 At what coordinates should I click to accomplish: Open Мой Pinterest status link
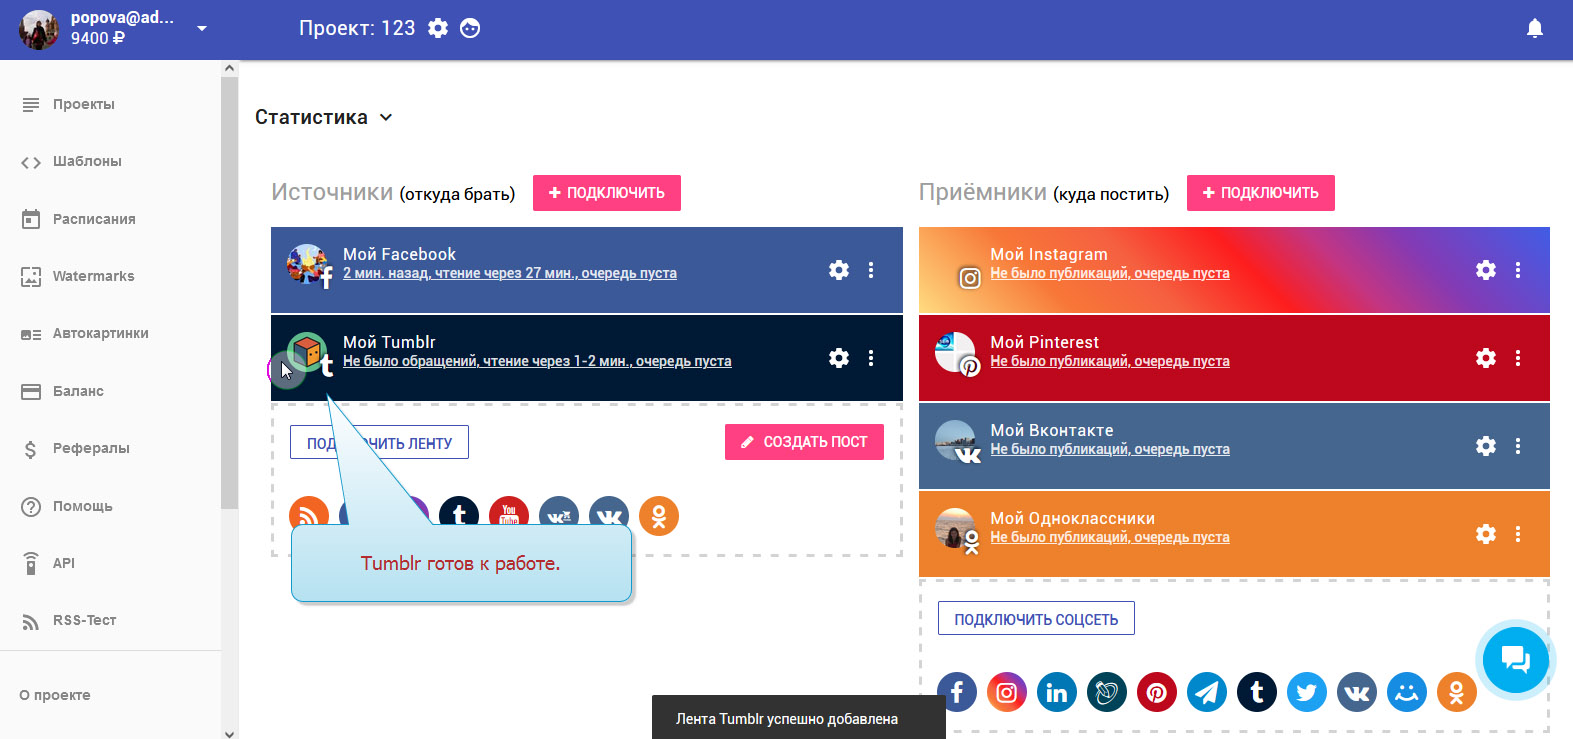click(1110, 361)
